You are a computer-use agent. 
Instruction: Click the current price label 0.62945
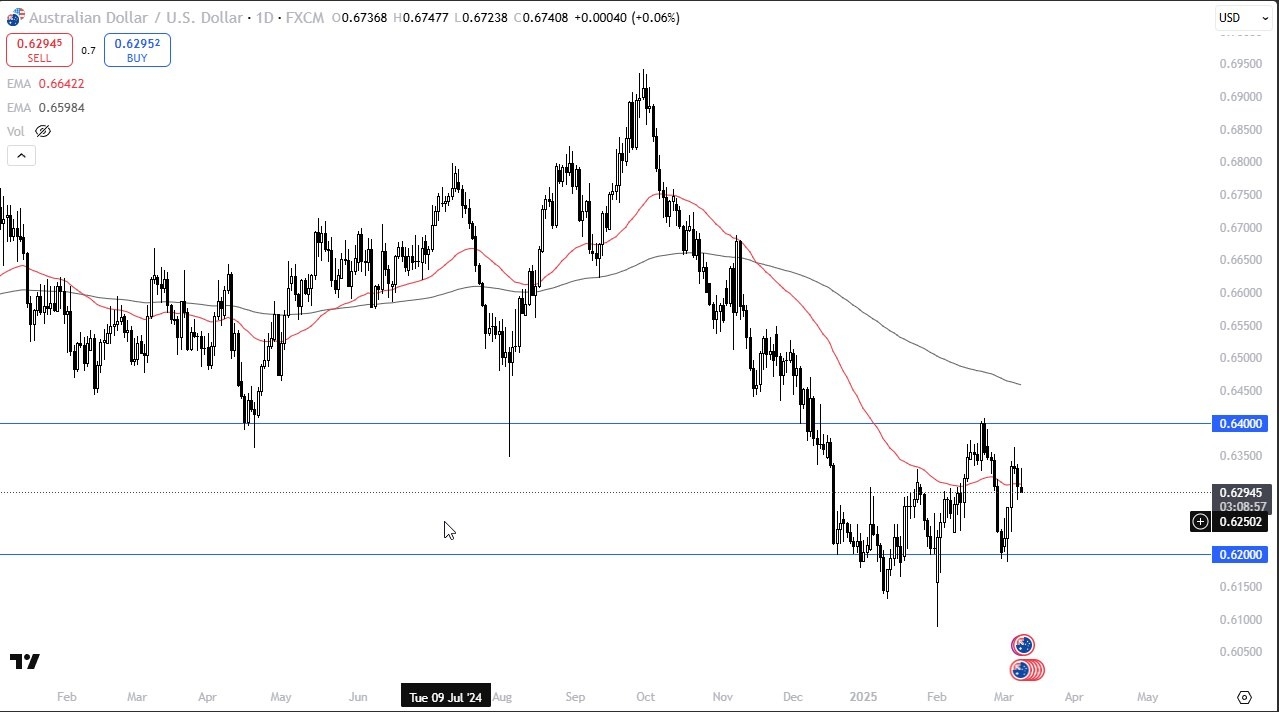[x=1241, y=492]
